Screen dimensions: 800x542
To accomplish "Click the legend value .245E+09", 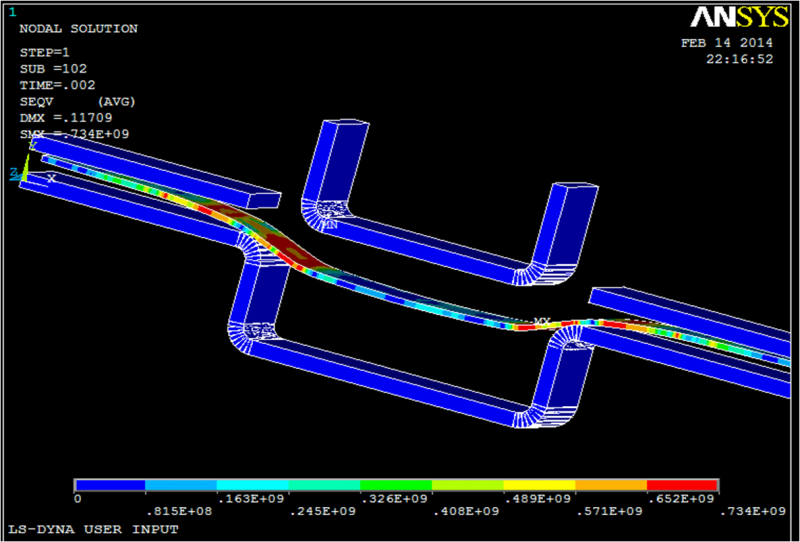I will [x=323, y=512].
